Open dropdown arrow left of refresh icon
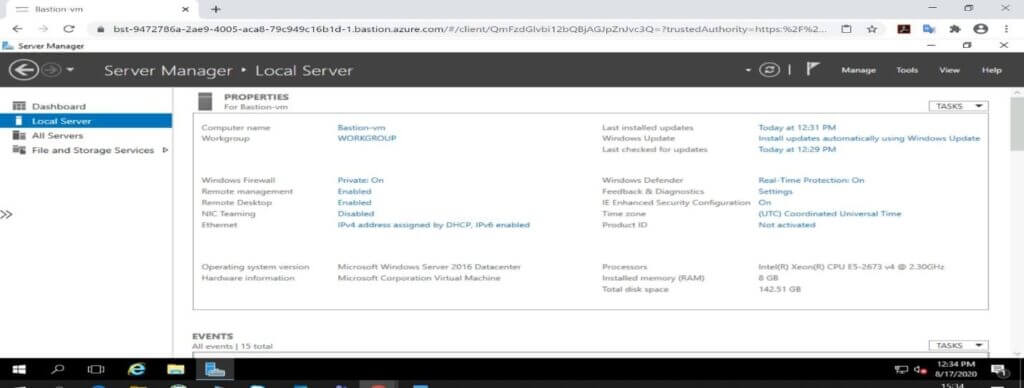This screenshot has width=1024, height=388. (748, 70)
